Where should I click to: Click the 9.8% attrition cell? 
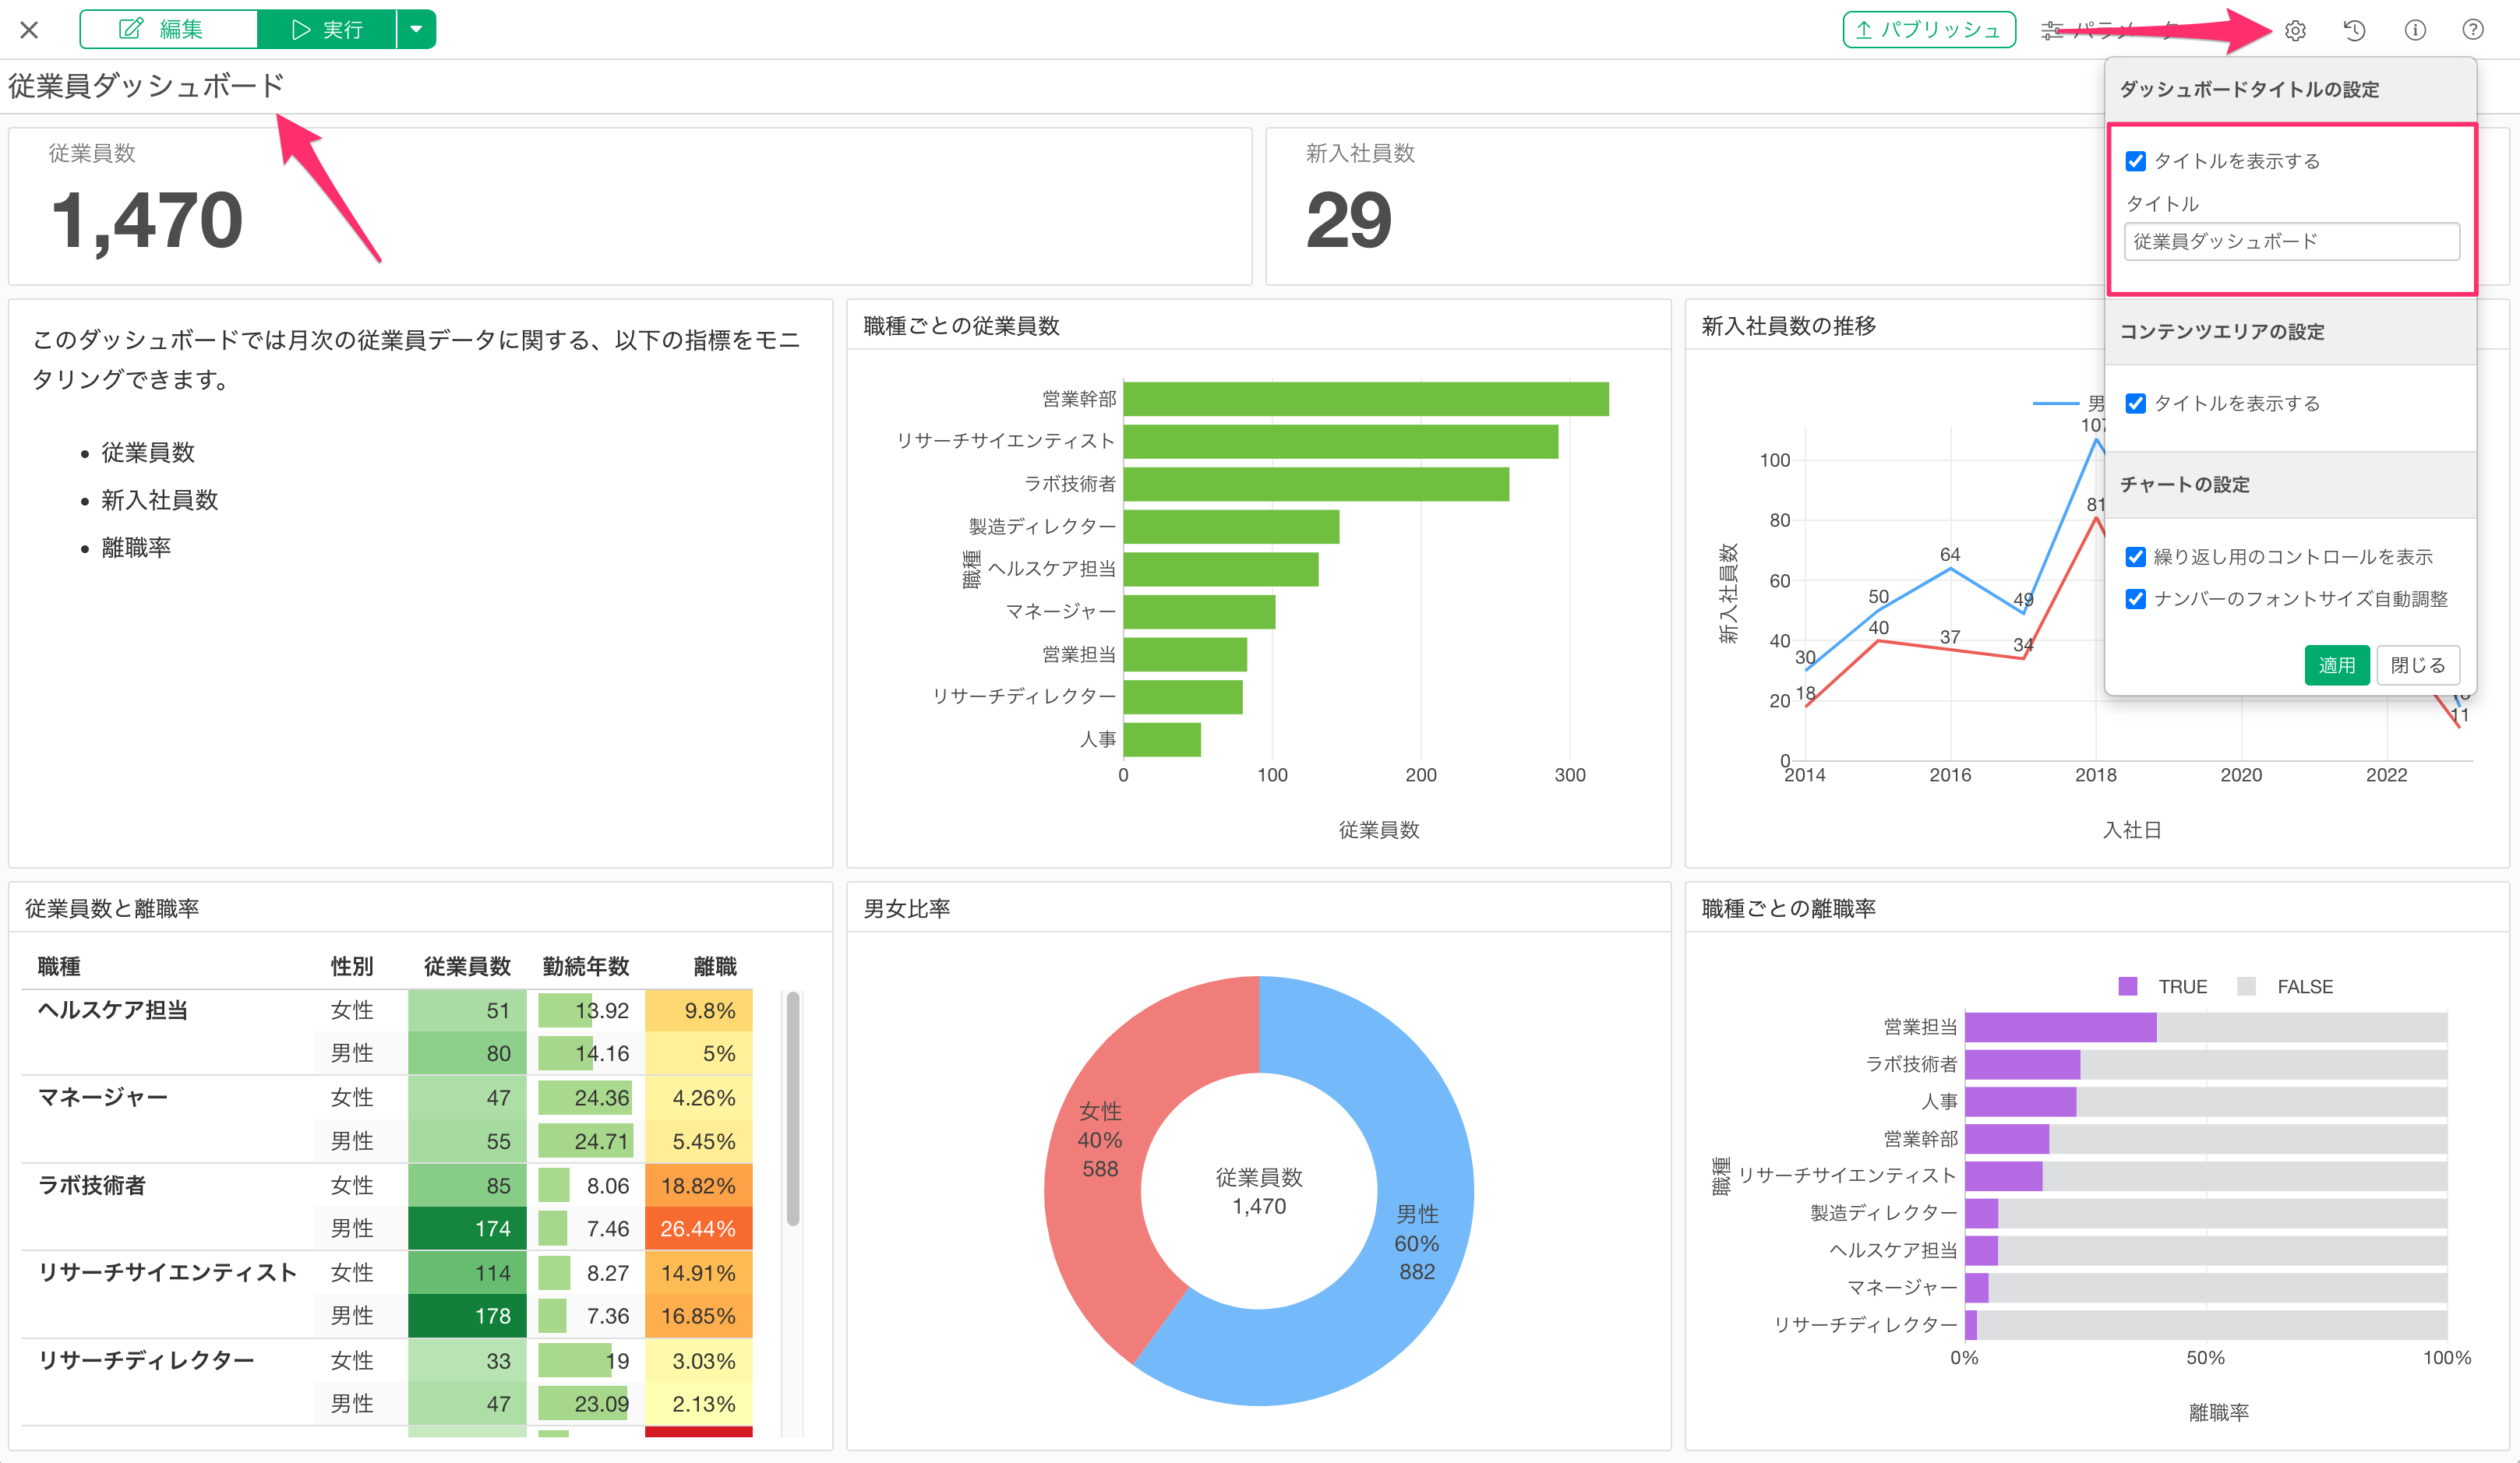click(698, 1010)
